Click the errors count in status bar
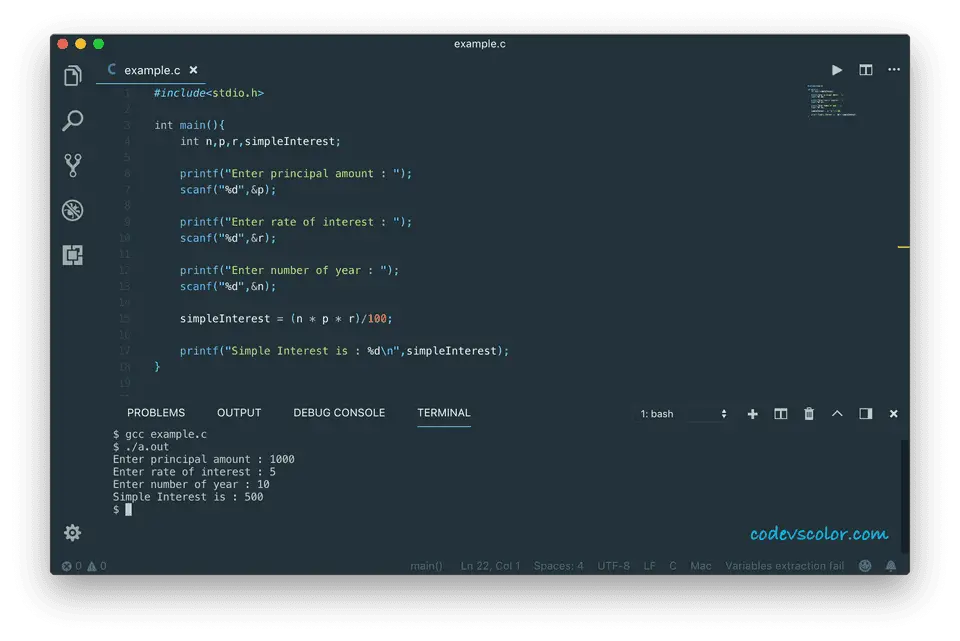The image size is (960, 641). point(72,566)
